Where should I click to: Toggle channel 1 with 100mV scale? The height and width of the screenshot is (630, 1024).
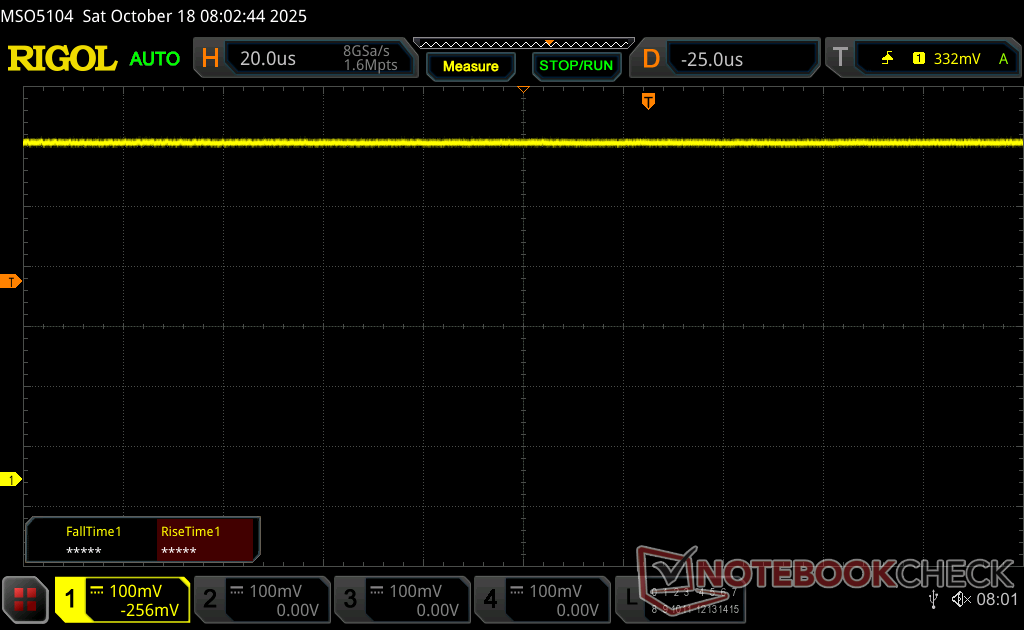click(x=122, y=600)
